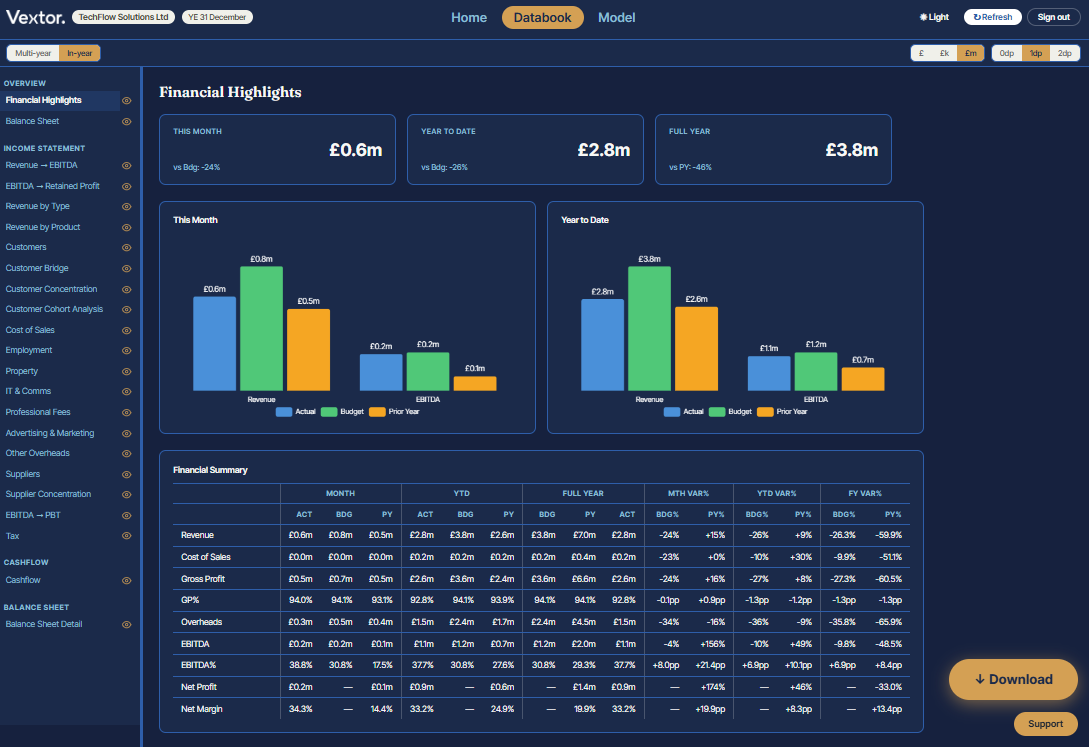This screenshot has width=1089, height=747.
Task: Click the Gross Profit row label
Action: pos(203,578)
